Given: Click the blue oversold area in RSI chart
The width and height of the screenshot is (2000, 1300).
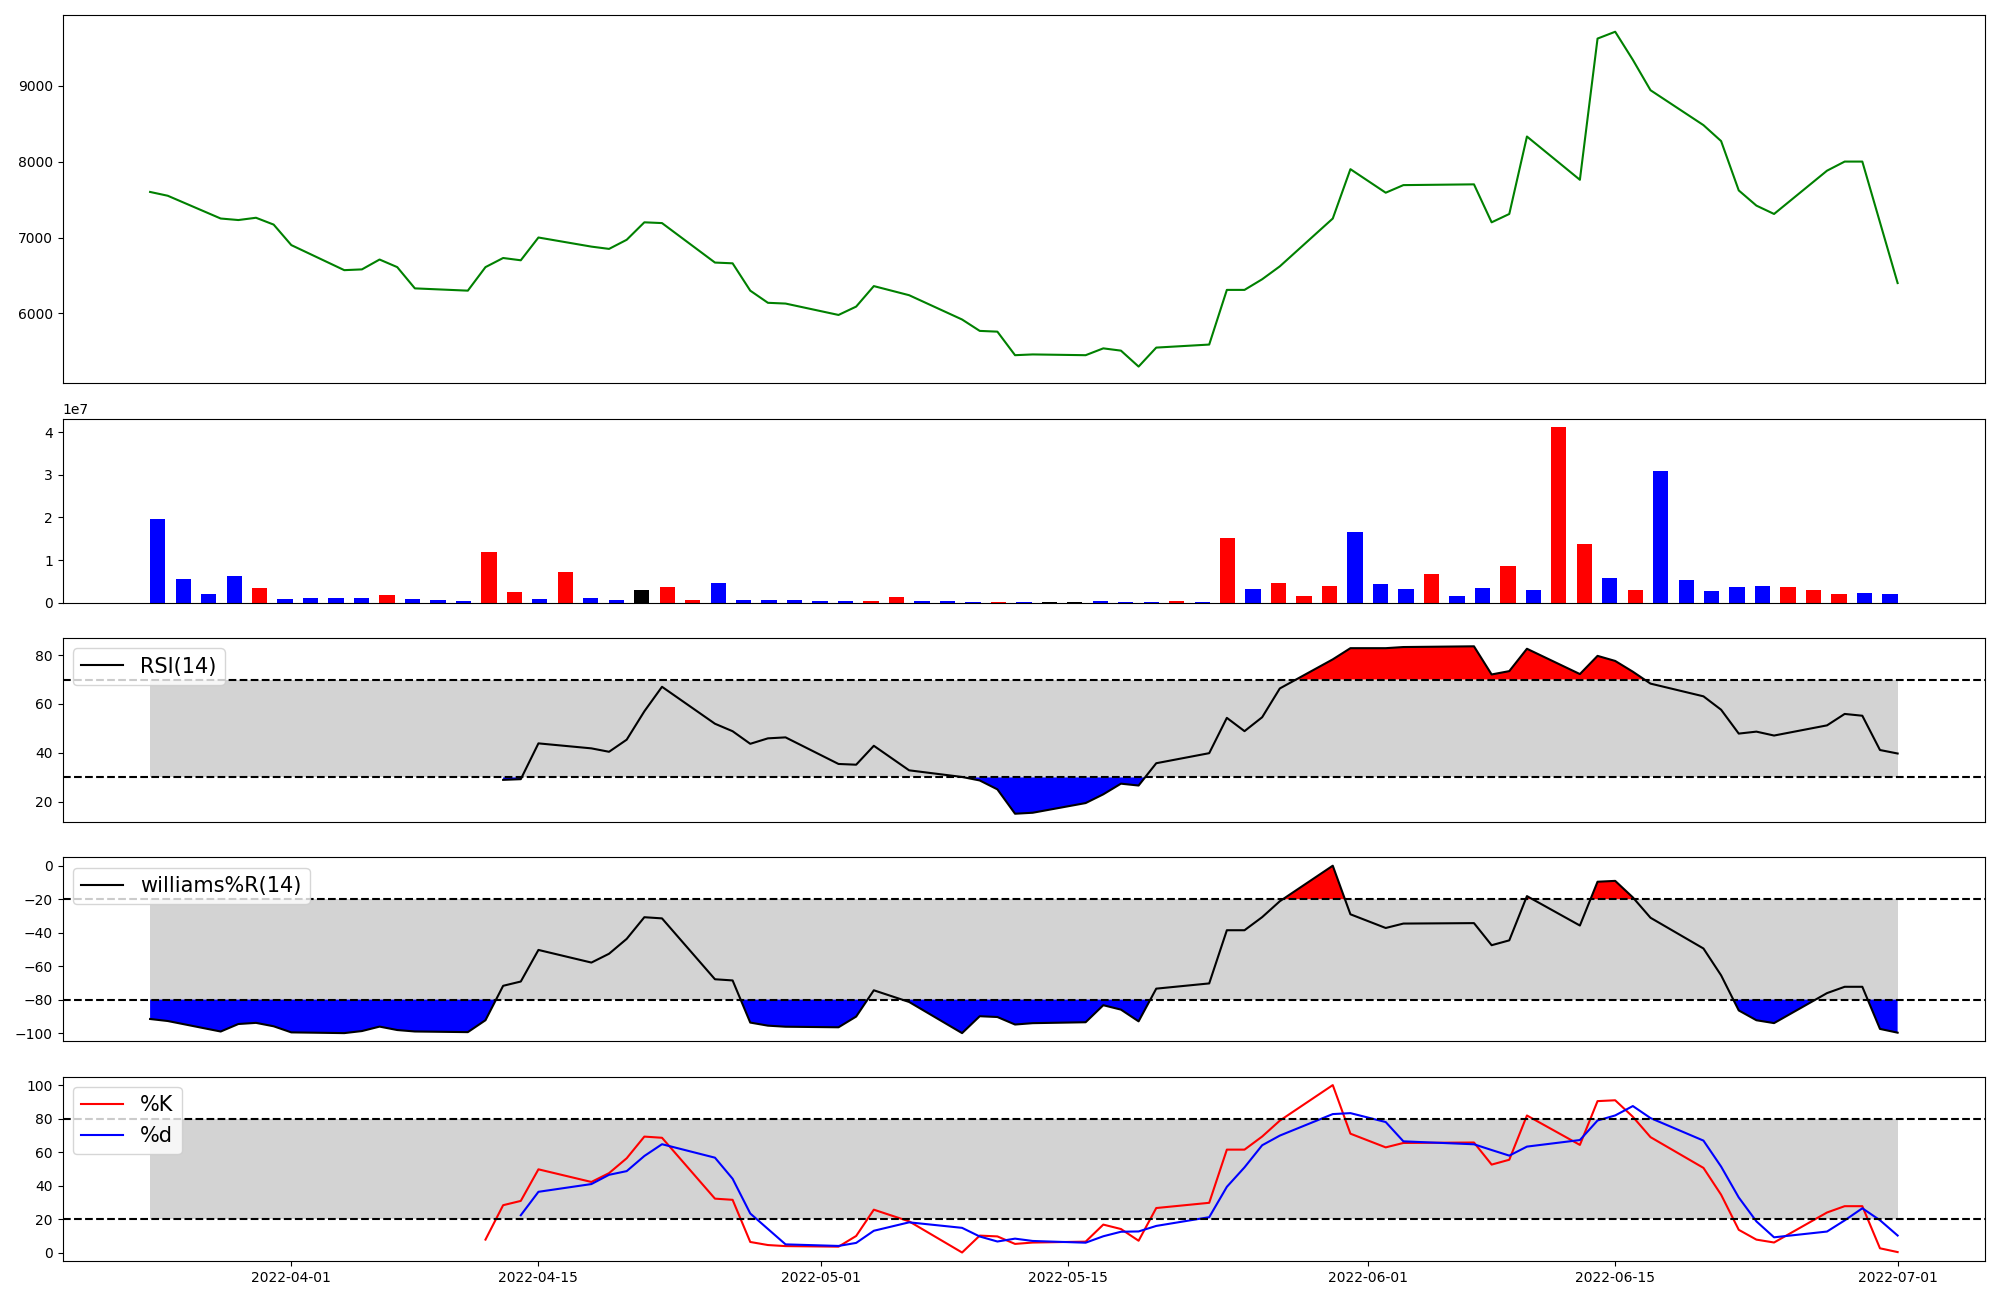Looking at the screenshot, I should (1040, 794).
